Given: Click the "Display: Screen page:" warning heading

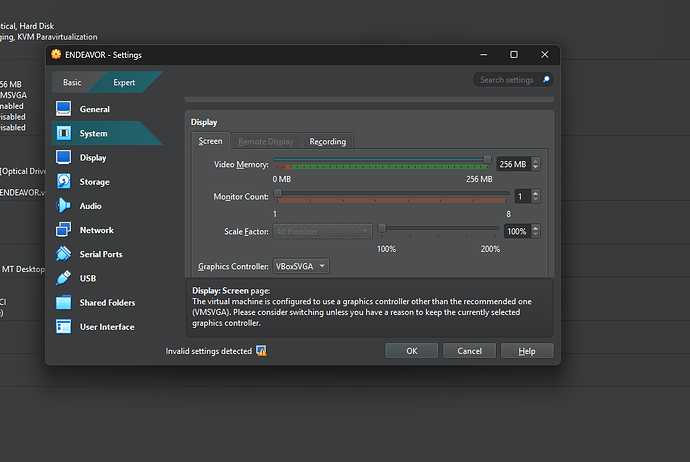Looking at the screenshot, I should pos(231,291).
